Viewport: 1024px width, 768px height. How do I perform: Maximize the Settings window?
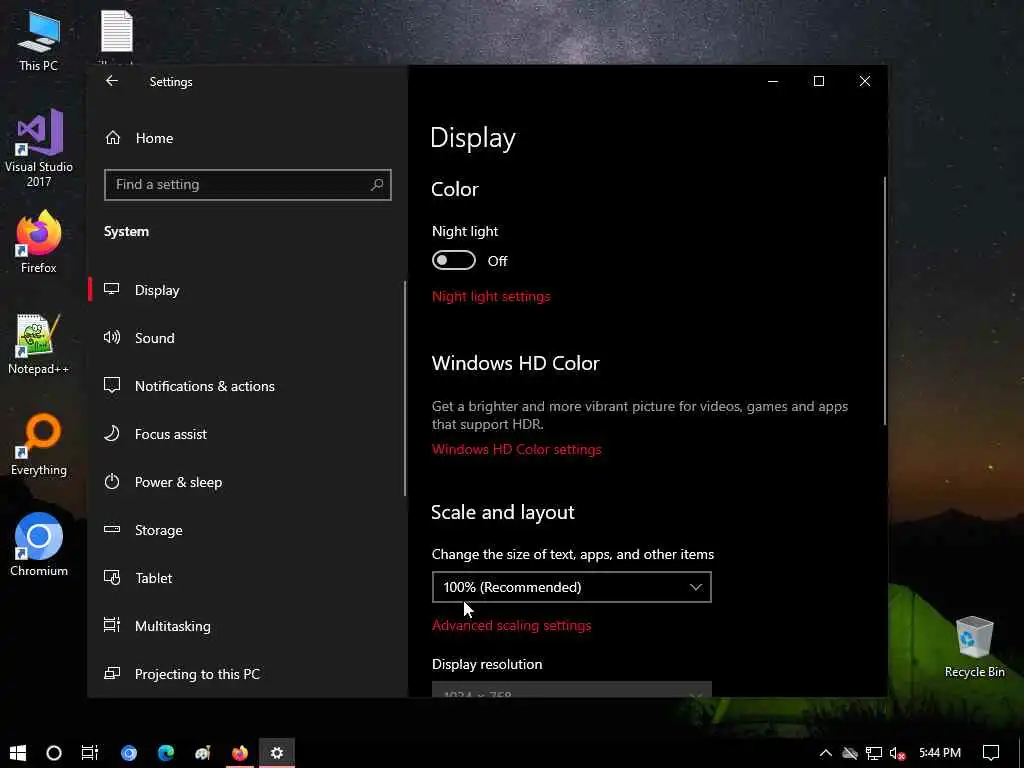818,81
